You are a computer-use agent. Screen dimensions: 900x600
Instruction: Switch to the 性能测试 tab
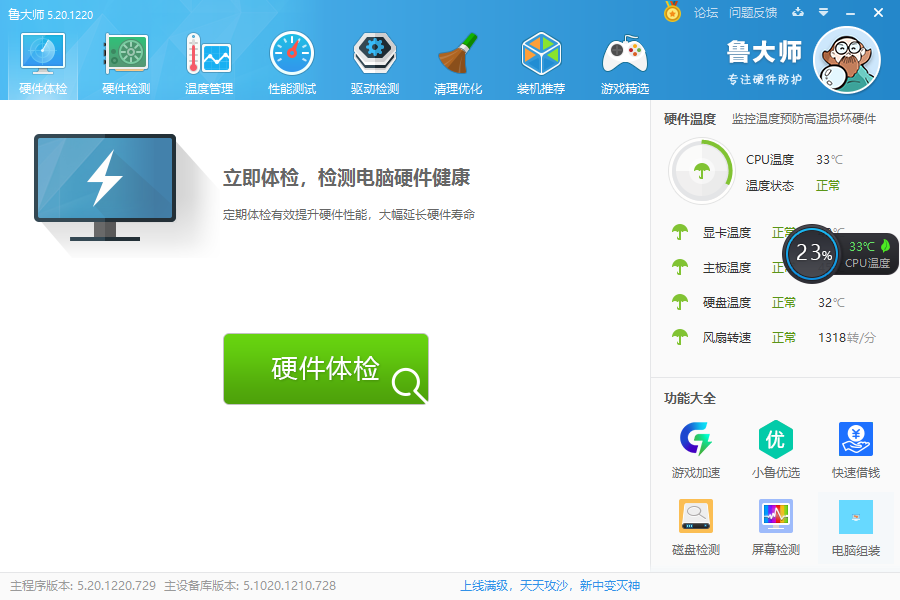tap(292, 60)
